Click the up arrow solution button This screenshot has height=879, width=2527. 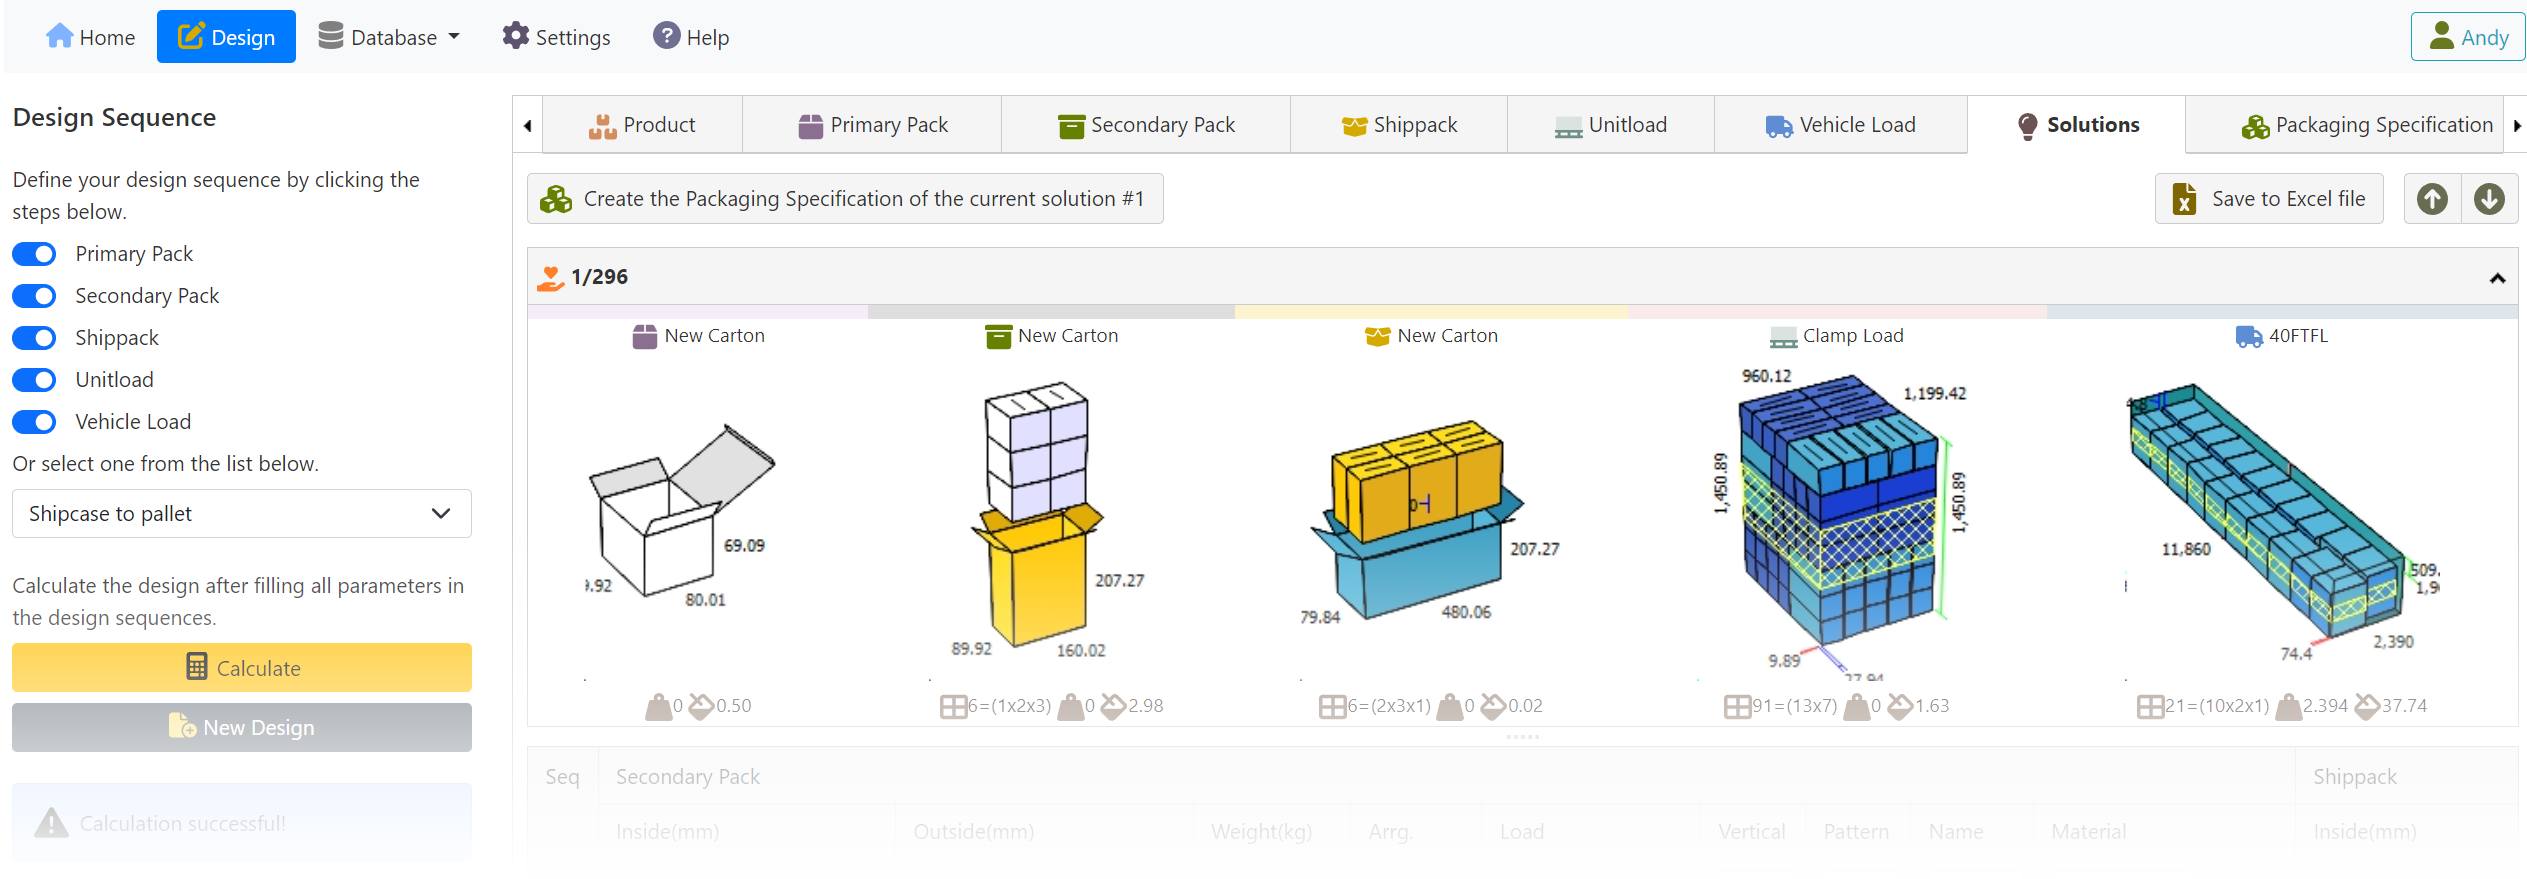pyautogui.click(x=2432, y=199)
